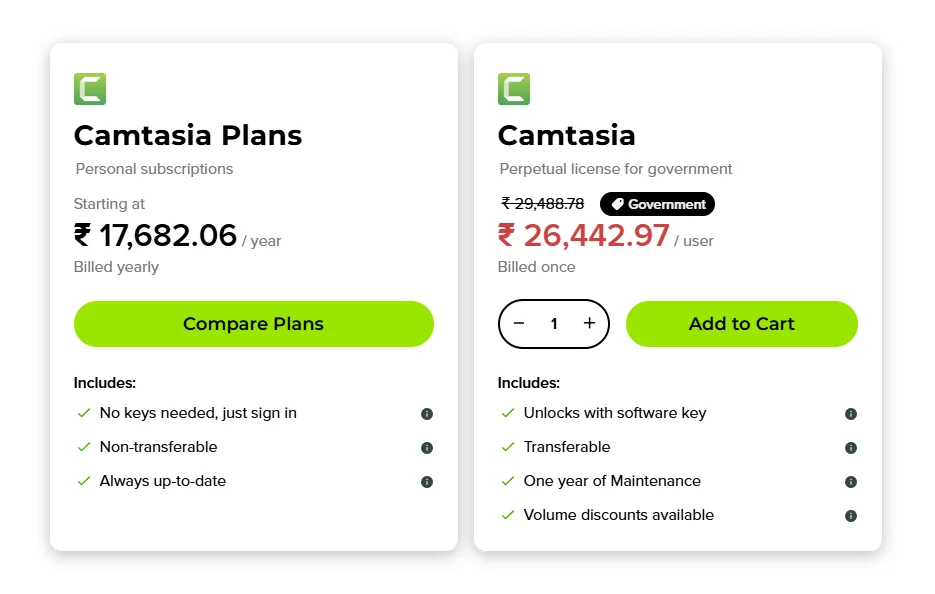
Task: Show info for Always up-to-date
Action: click(426, 482)
